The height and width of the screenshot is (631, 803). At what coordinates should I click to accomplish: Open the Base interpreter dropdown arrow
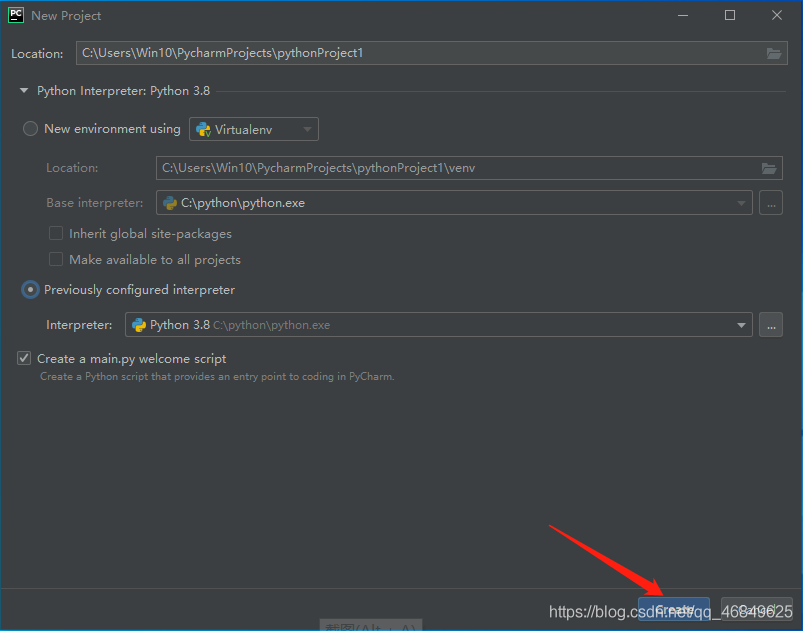pyautogui.click(x=741, y=203)
